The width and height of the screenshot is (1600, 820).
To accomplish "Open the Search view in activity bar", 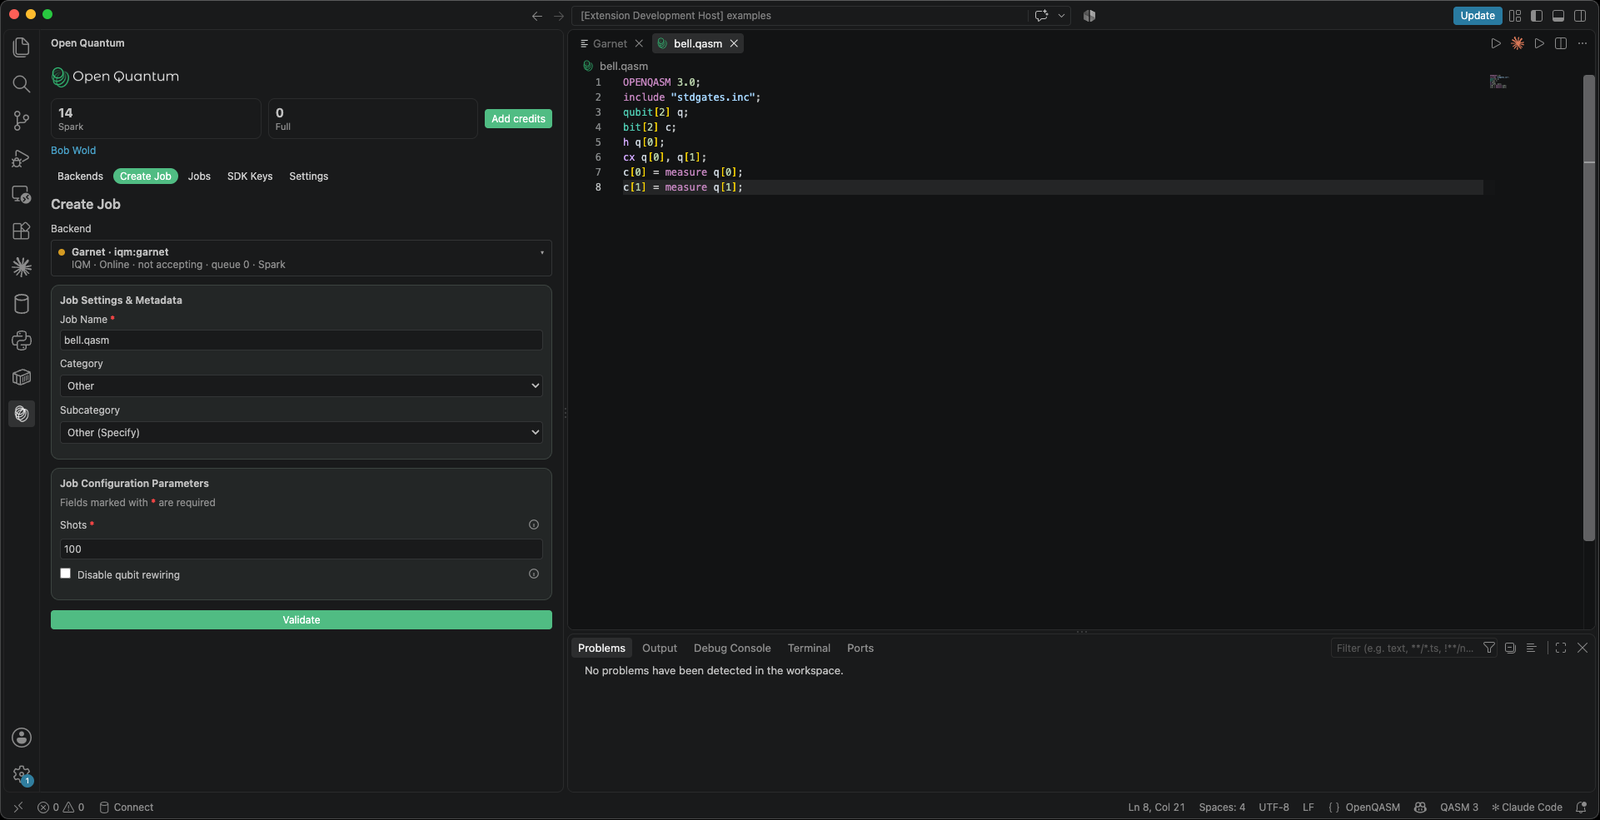I will tap(21, 84).
